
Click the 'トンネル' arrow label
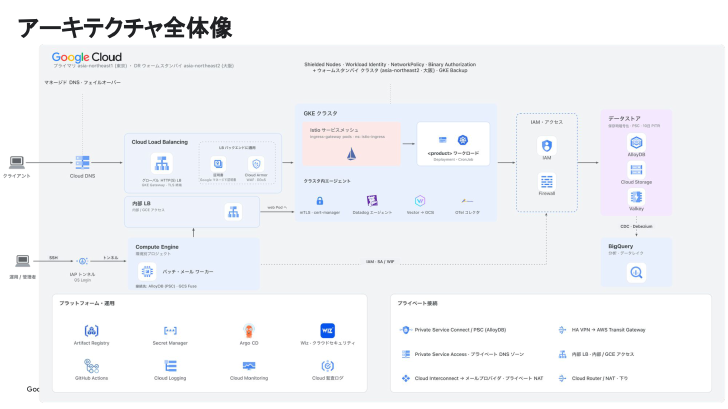coord(110,258)
